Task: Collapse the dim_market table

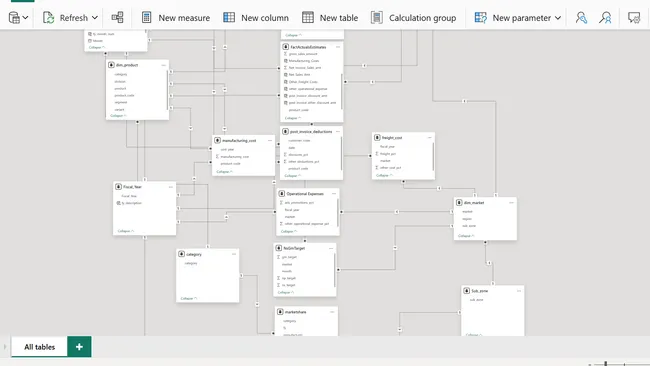Action: pyautogui.click(x=466, y=236)
